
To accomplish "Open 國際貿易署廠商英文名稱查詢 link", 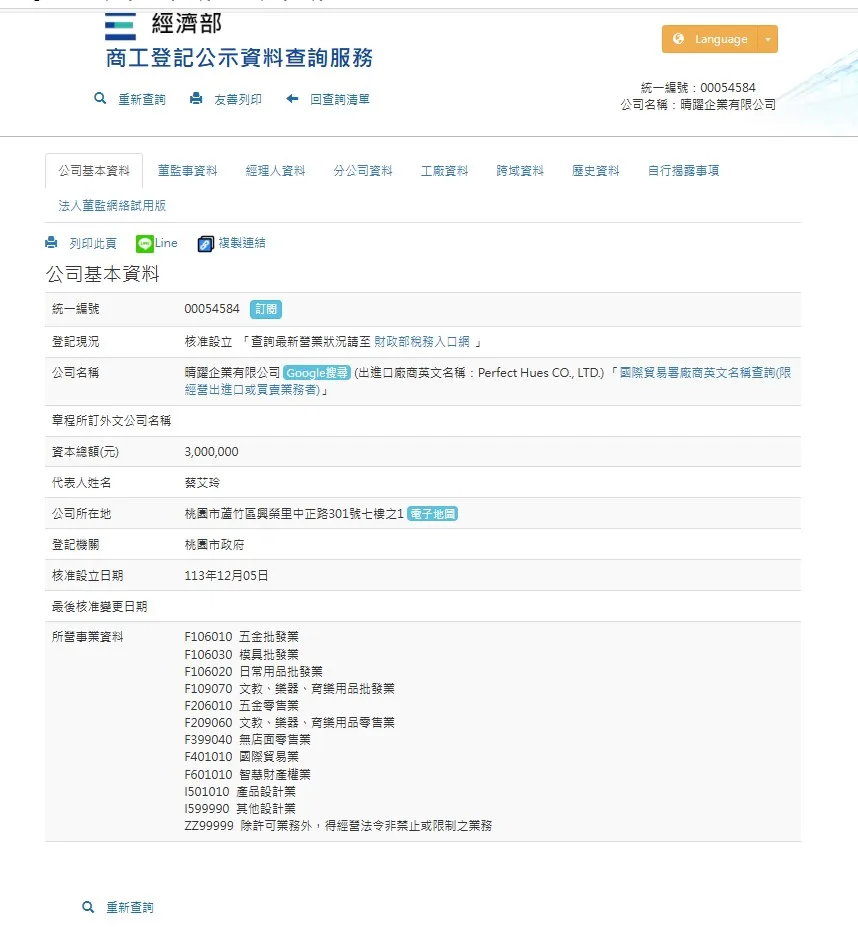I will pos(488,381).
